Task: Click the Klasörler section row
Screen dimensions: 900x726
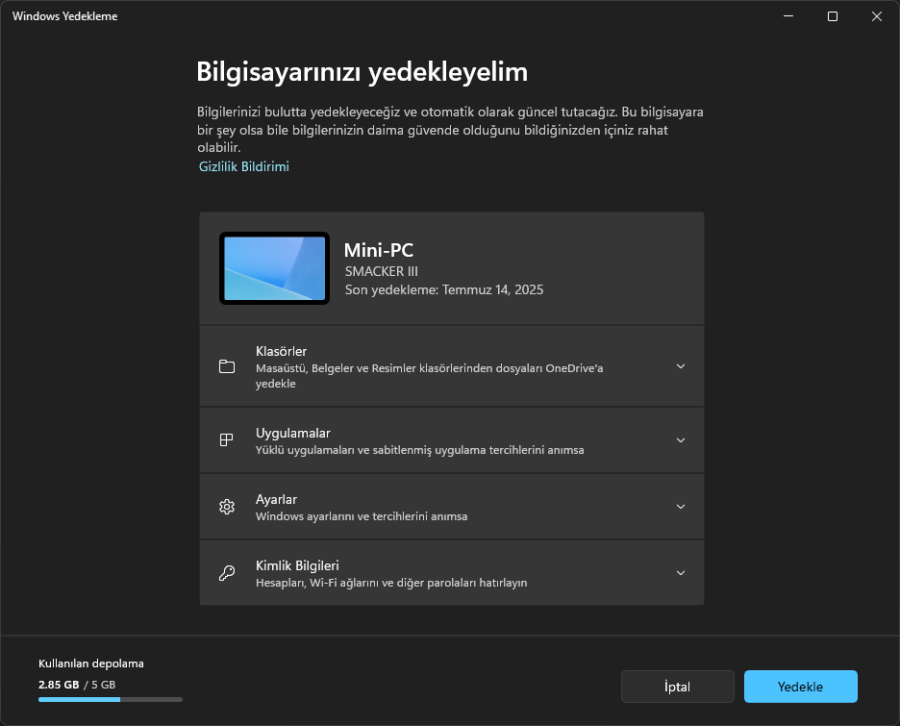Action: coord(452,366)
